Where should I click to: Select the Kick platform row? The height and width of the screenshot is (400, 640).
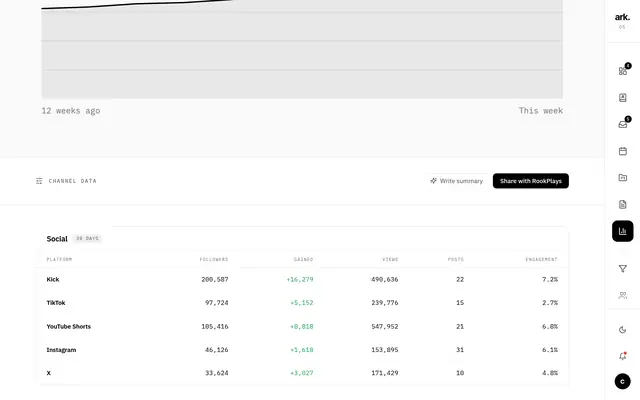(x=302, y=280)
